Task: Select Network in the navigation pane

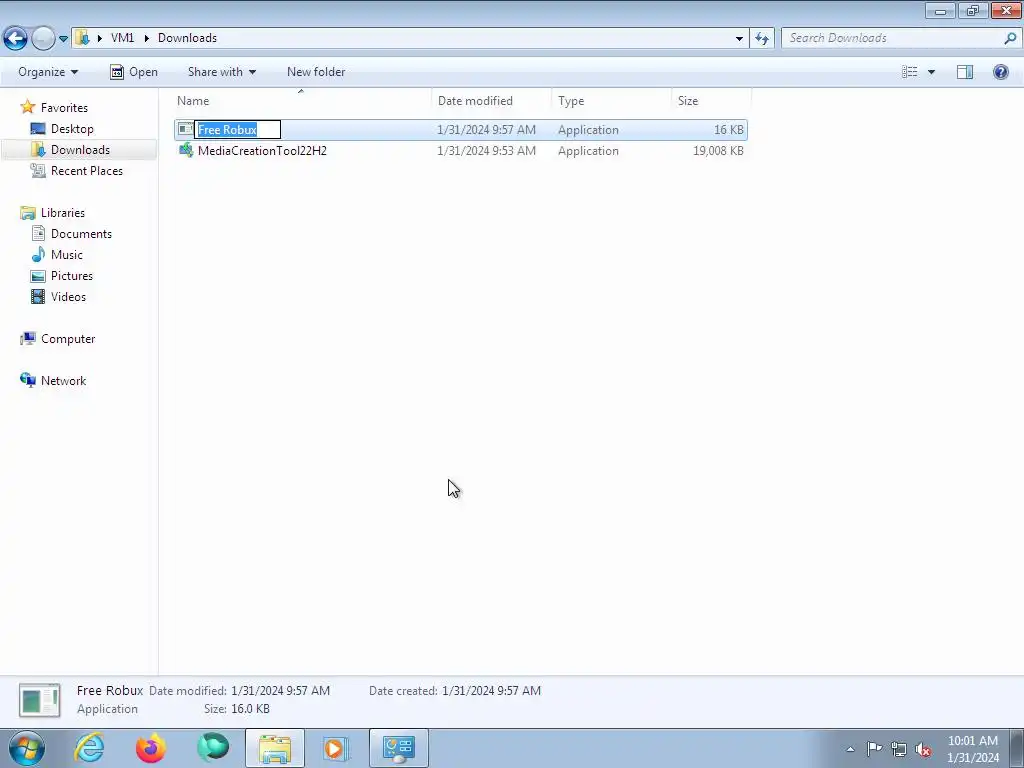Action: click(63, 381)
